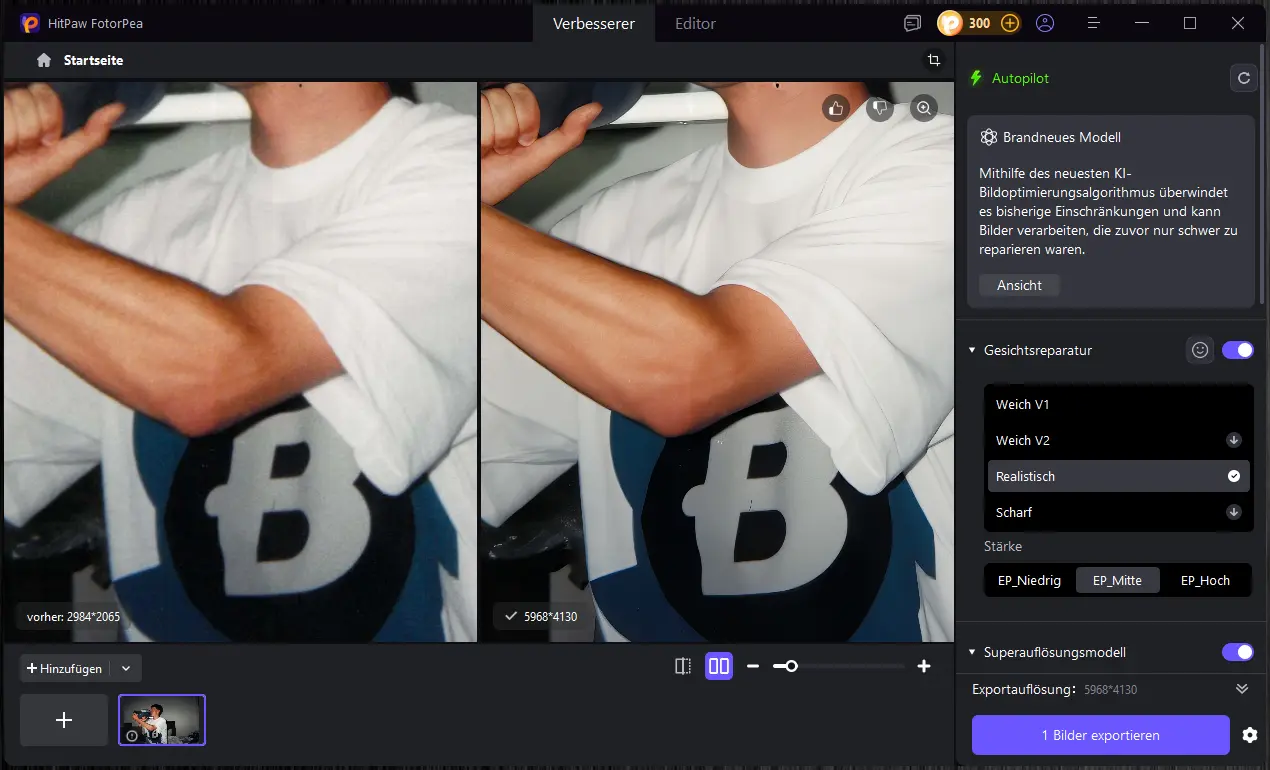Screen dimensions: 1270x770
Task: Open the user account profile icon
Action: 1045,23
